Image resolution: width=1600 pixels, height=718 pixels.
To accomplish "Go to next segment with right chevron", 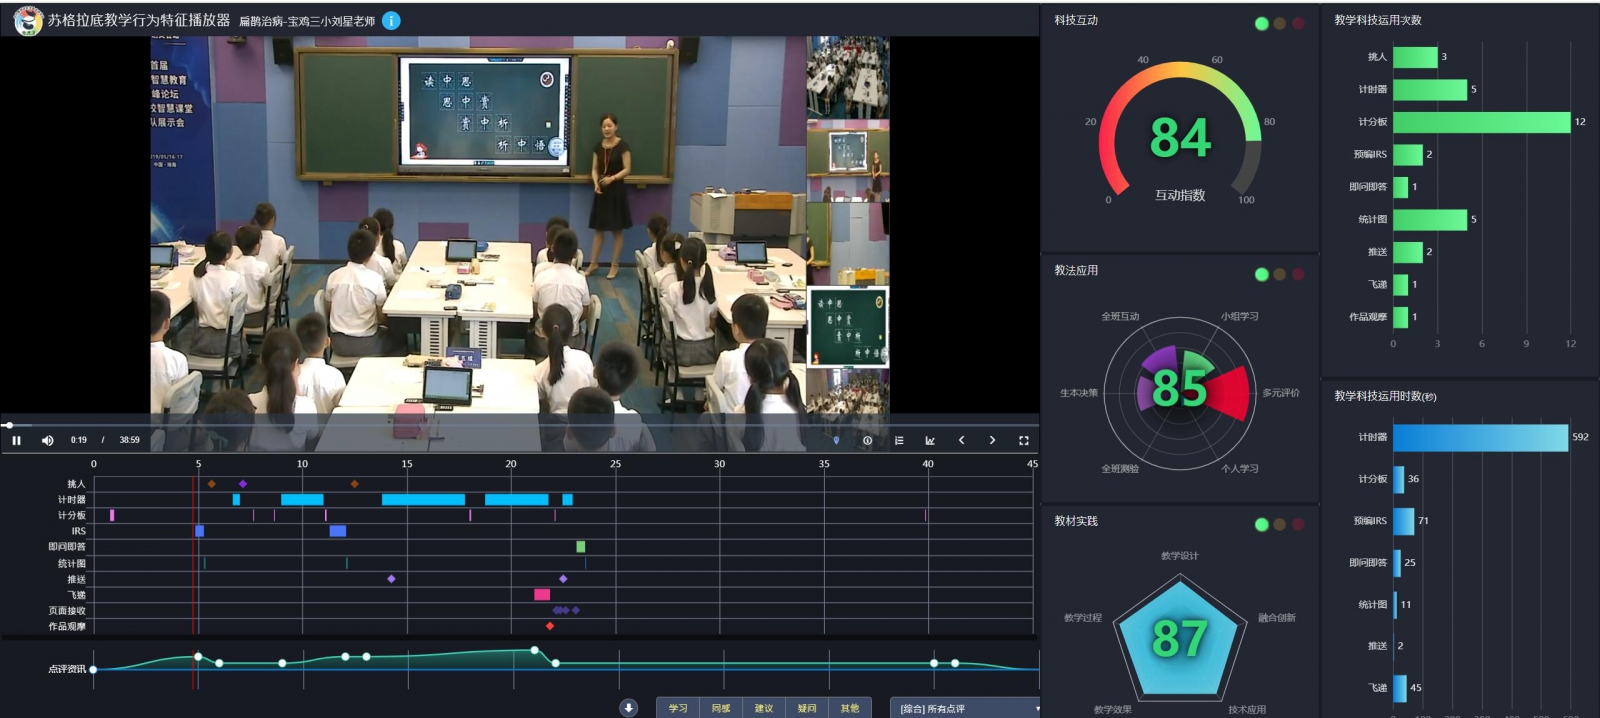I will point(992,440).
